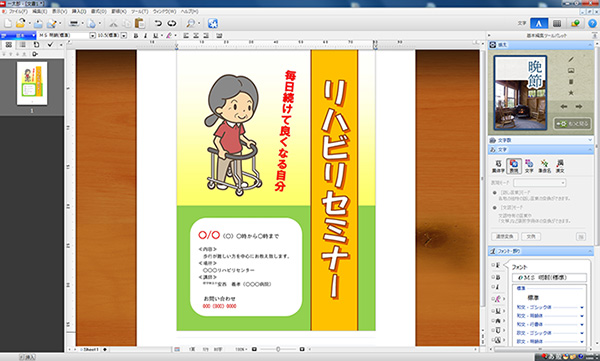Click the star icon in the cover panel
The width and height of the screenshot is (600, 361).
pyautogui.click(x=571, y=93)
